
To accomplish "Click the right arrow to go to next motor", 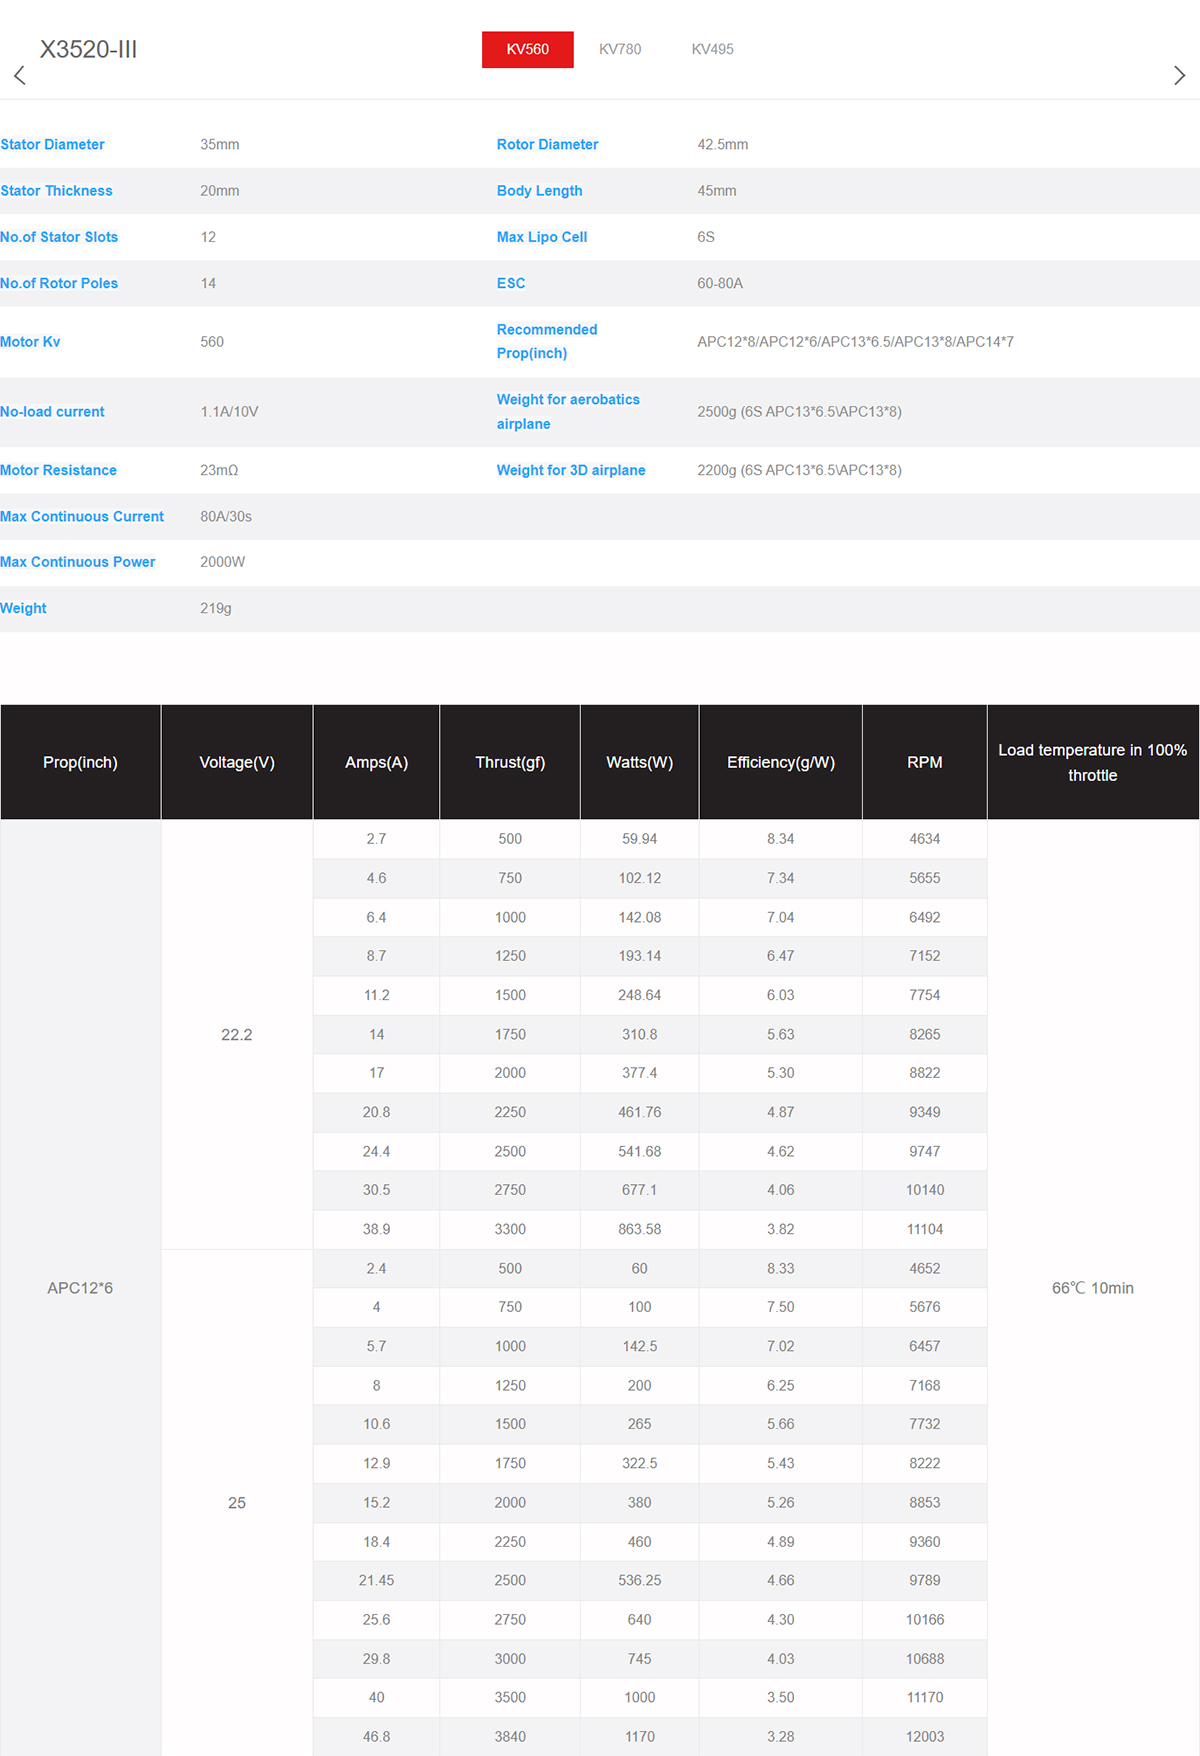I will click(1179, 75).
